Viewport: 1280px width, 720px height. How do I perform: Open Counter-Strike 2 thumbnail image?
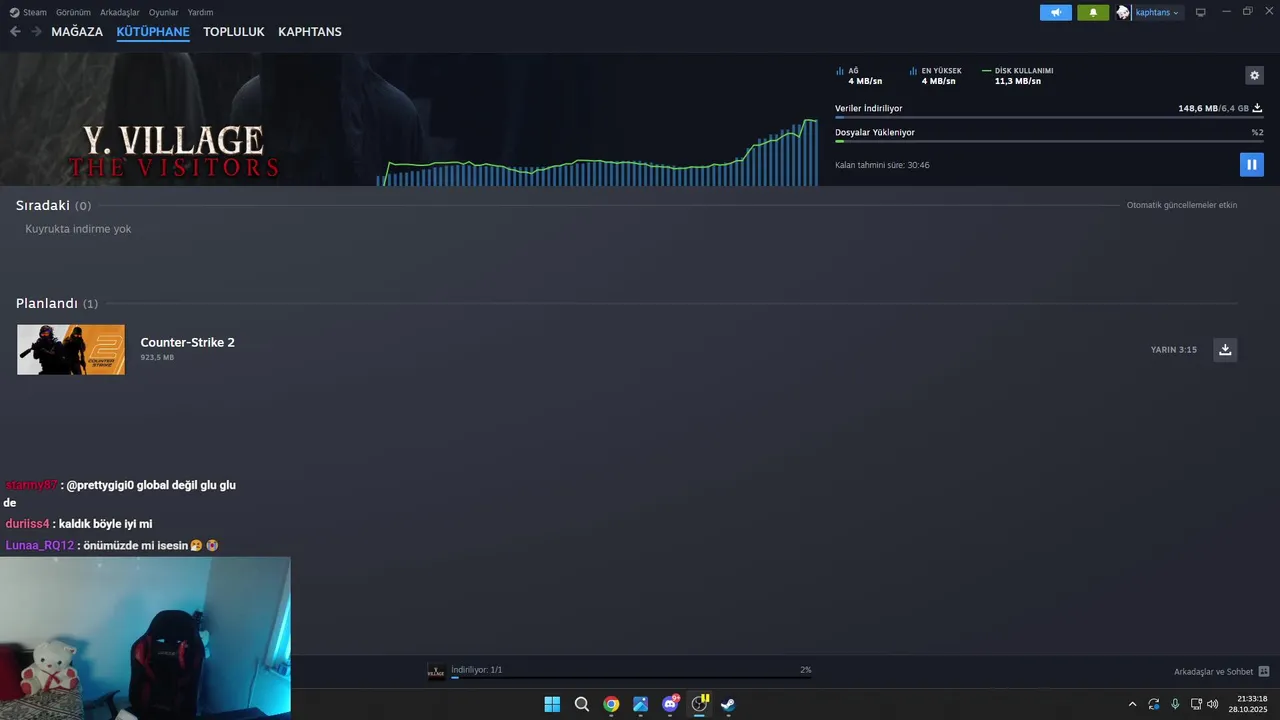click(71, 349)
